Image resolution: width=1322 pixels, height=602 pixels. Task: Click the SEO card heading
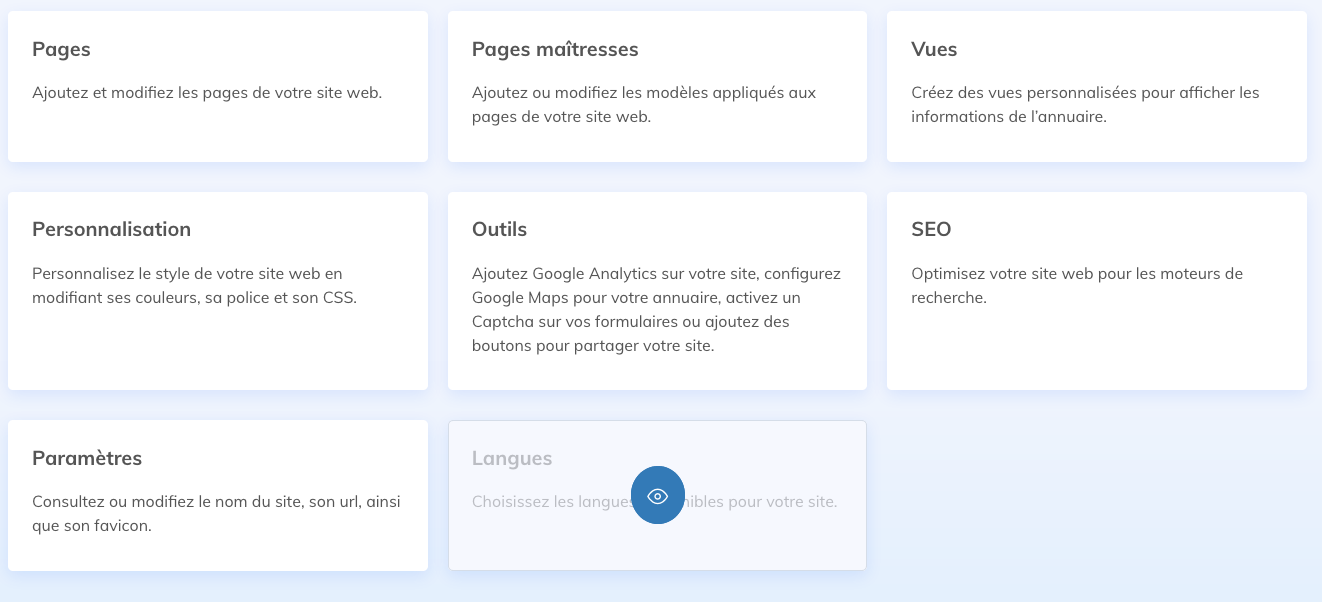[x=931, y=229]
